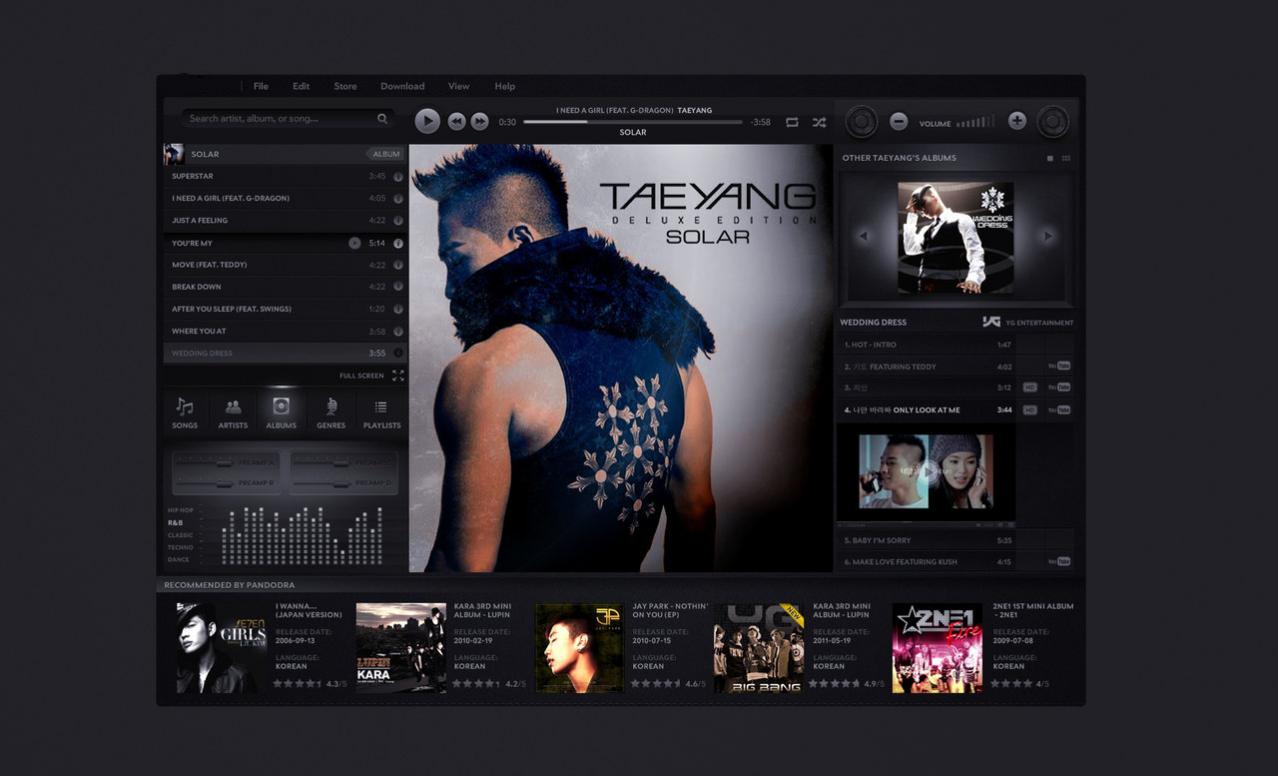Open YouTube icon for MAKE LOVE FEATURING KUSH
Image resolution: width=1278 pixels, height=776 pixels.
[x=1059, y=561]
